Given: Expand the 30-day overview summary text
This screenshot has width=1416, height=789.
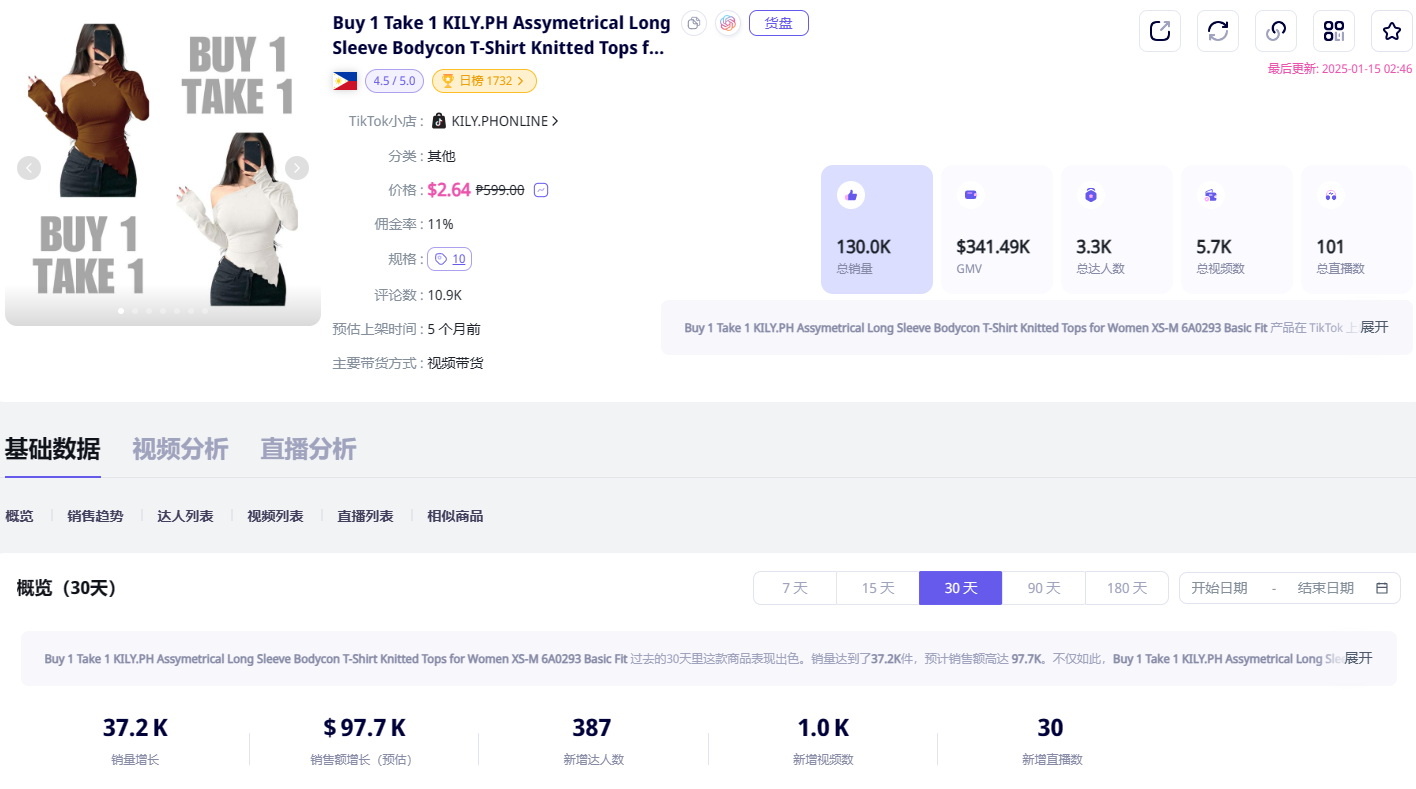Looking at the screenshot, I should (x=1358, y=658).
